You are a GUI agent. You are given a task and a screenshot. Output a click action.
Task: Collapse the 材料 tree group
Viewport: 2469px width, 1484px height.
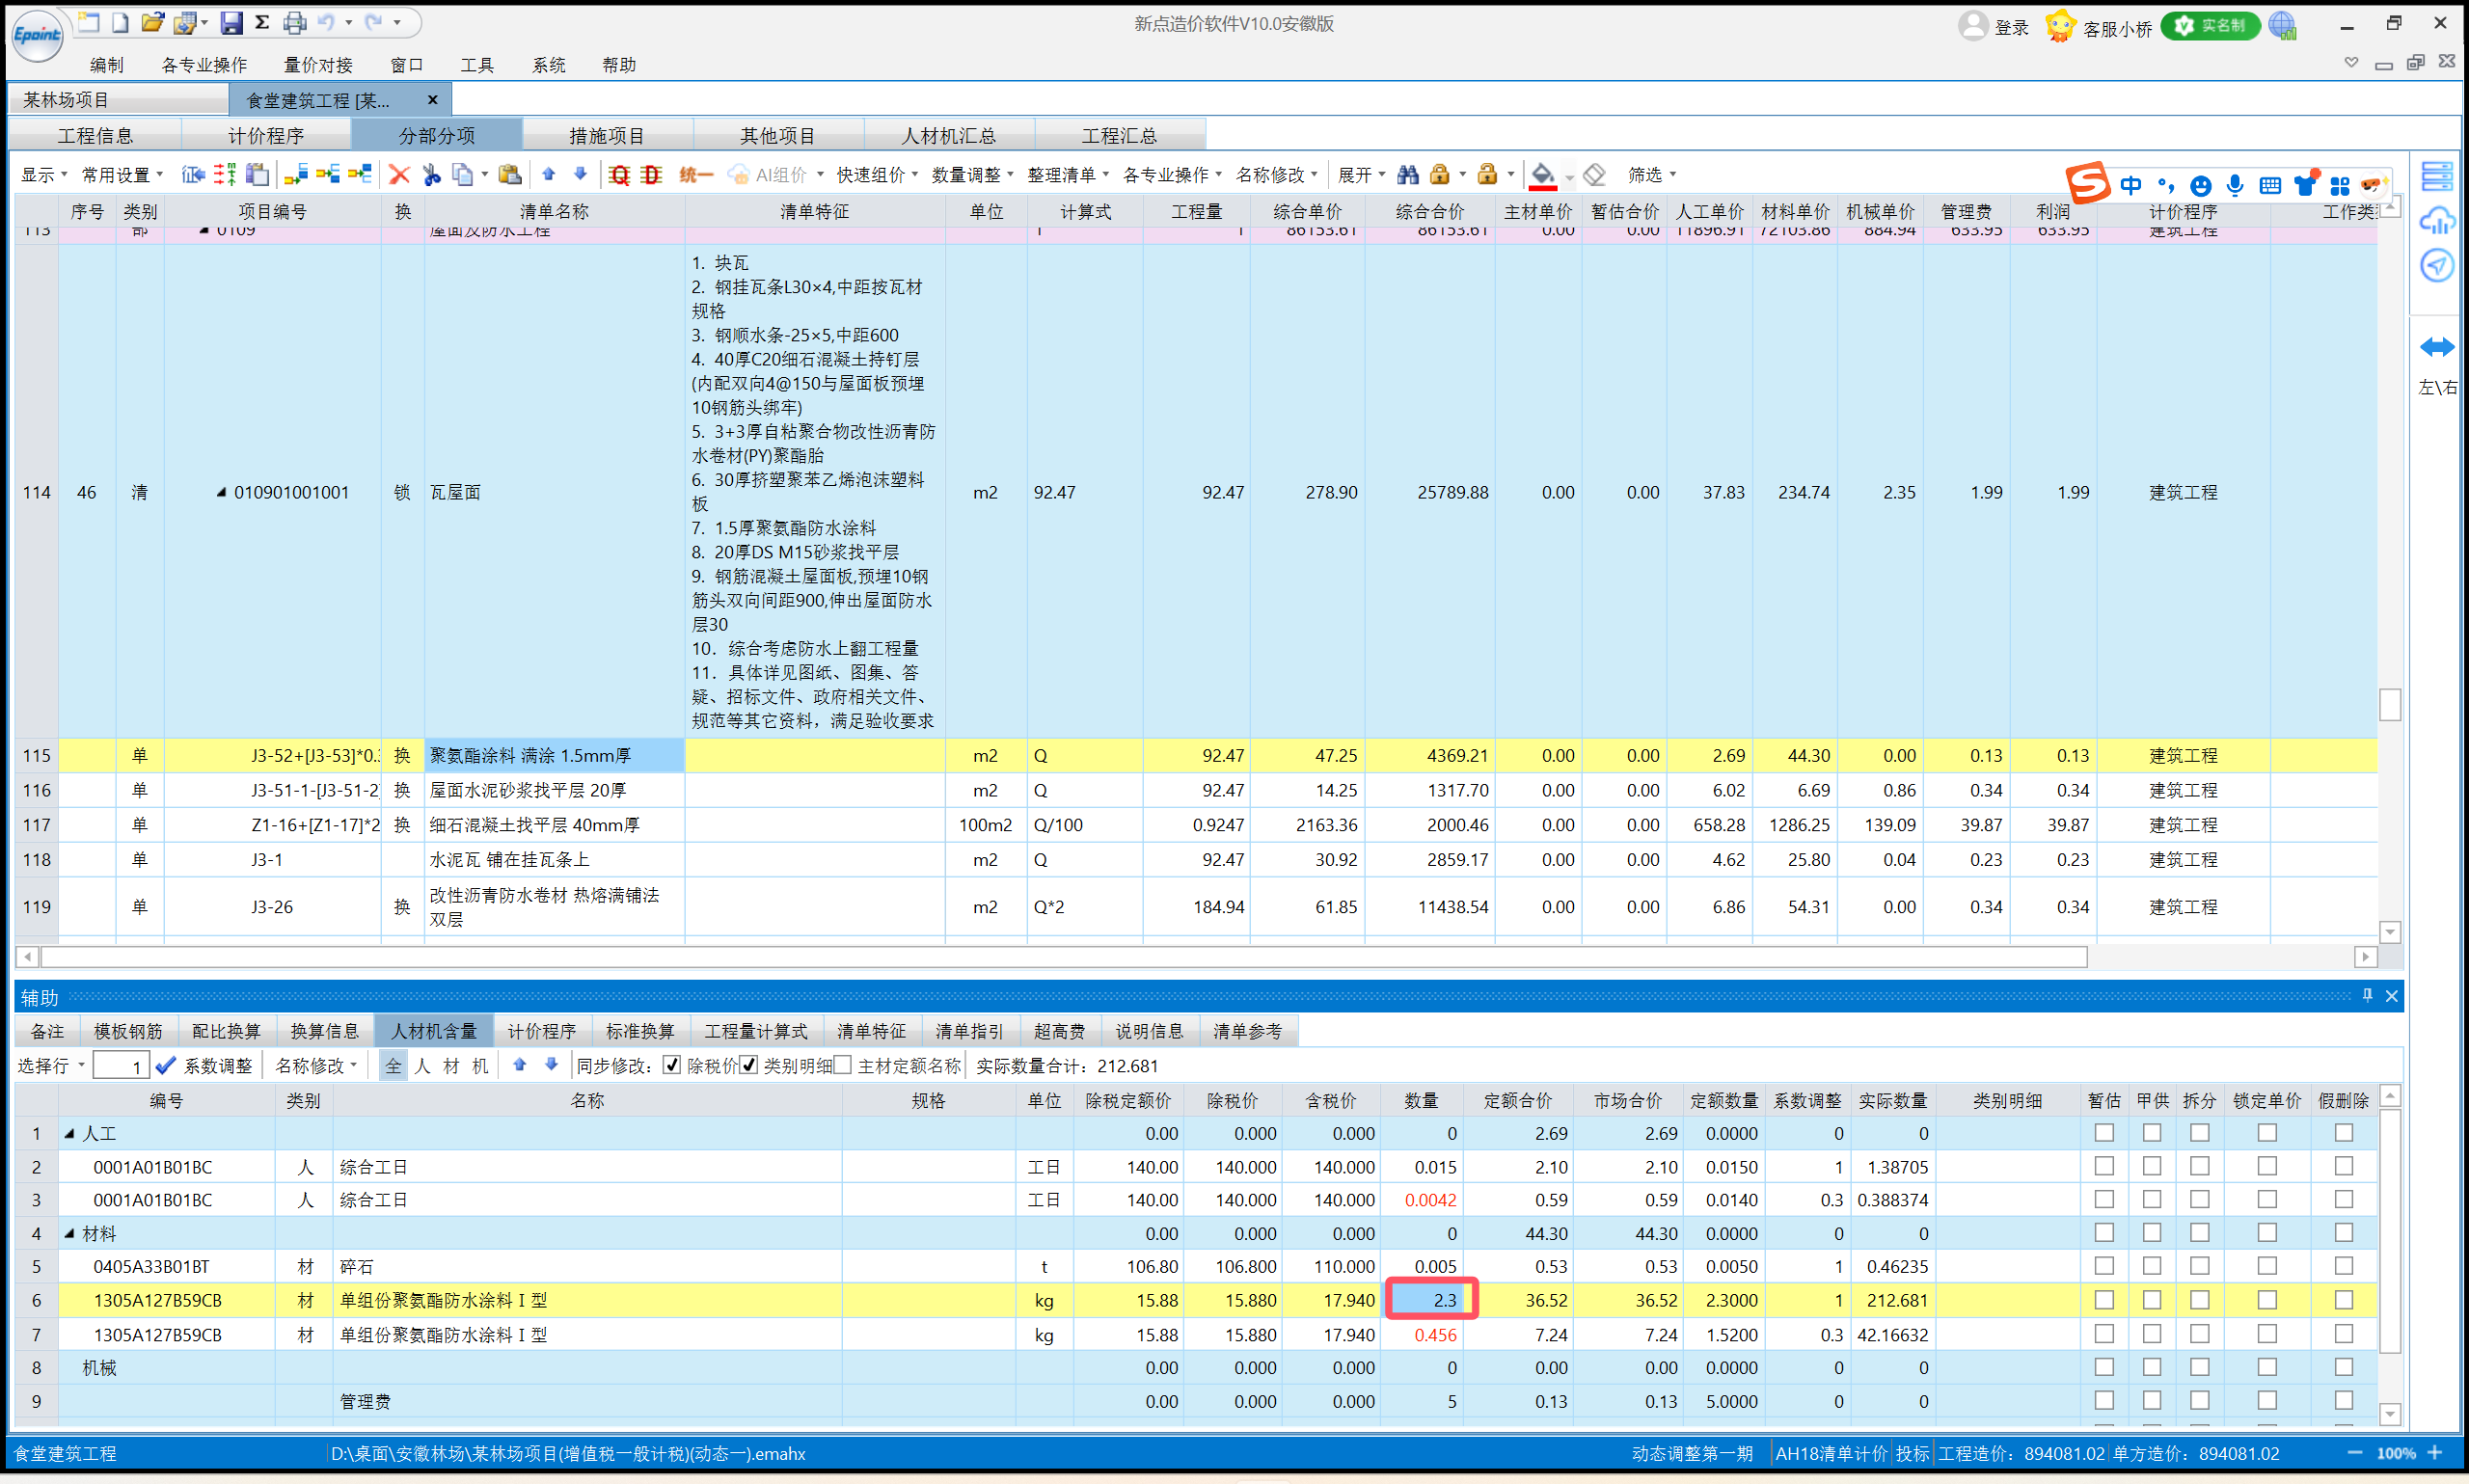tap(68, 1233)
